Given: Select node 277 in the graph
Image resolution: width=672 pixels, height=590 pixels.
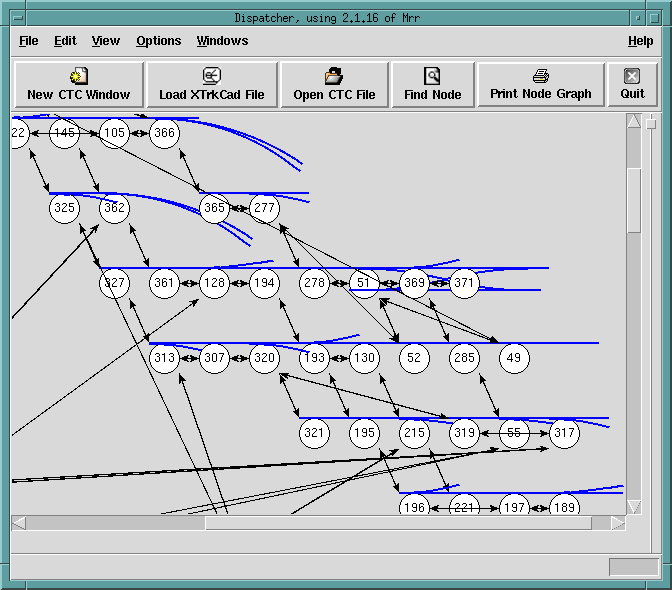Looking at the screenshot, I should coord(264,208).
